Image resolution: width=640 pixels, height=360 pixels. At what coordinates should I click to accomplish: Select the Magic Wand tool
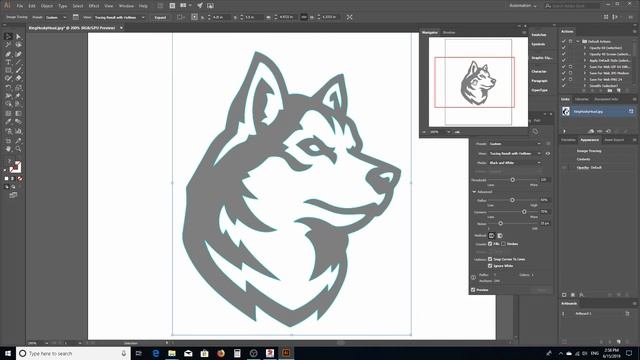click(x=8, y=45)
